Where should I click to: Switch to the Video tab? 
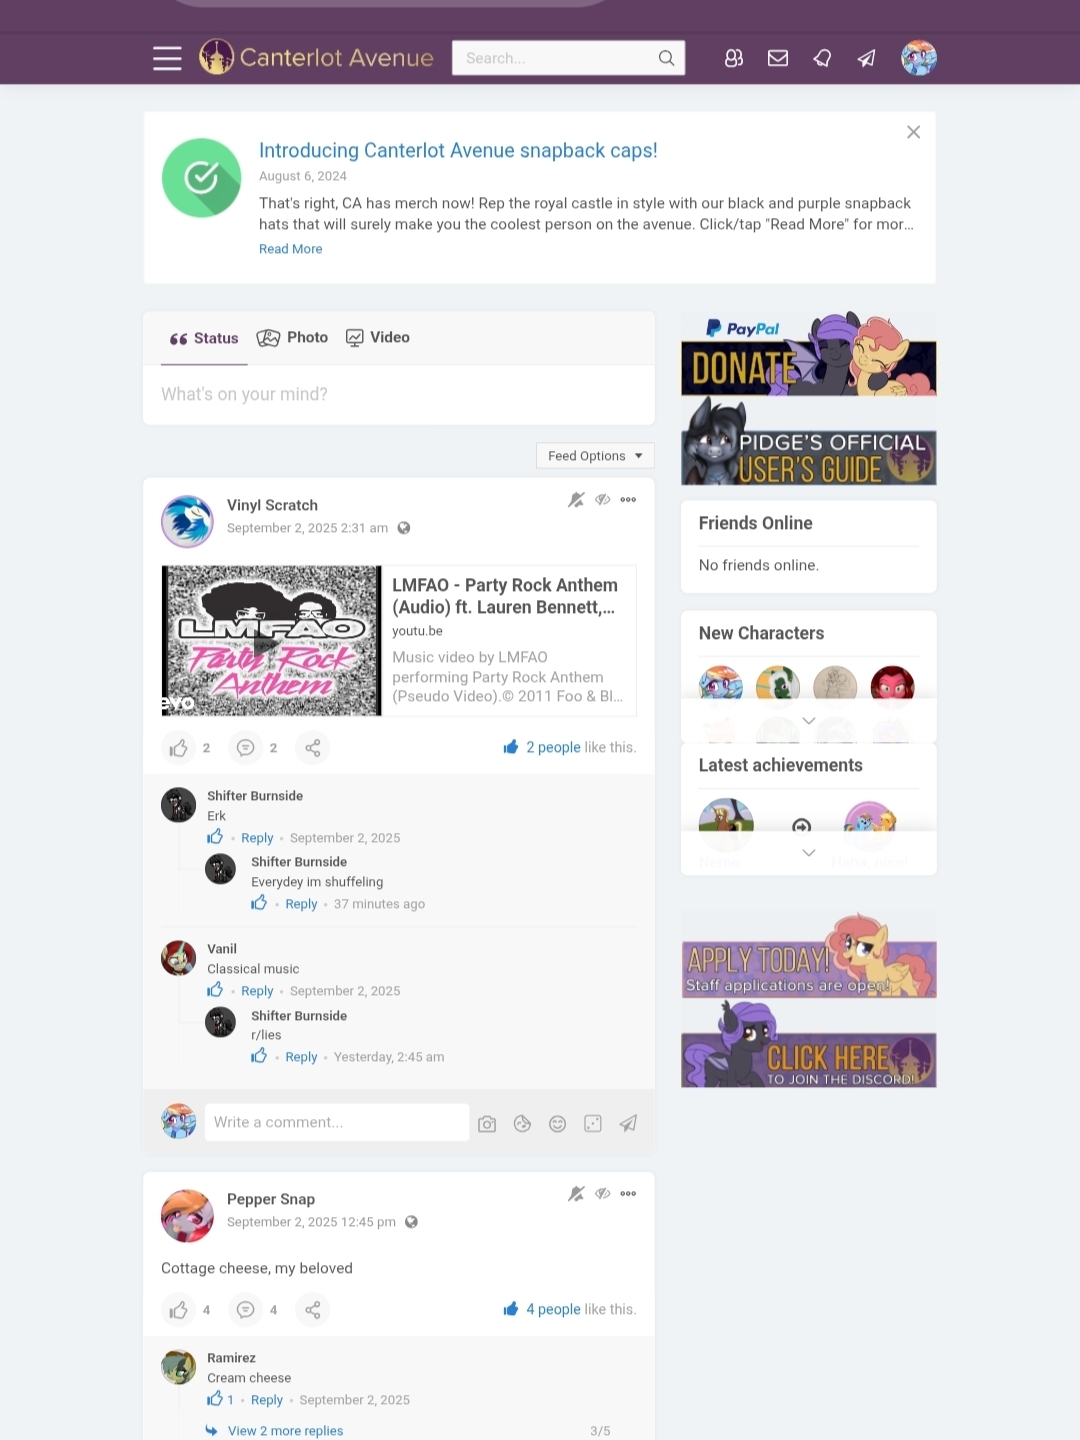coord(378,338)
